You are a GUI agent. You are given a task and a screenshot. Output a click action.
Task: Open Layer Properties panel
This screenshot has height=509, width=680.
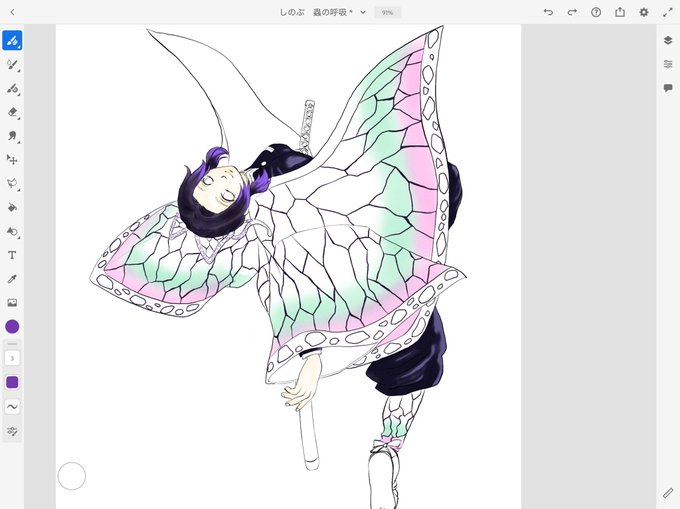coord(668,64)
